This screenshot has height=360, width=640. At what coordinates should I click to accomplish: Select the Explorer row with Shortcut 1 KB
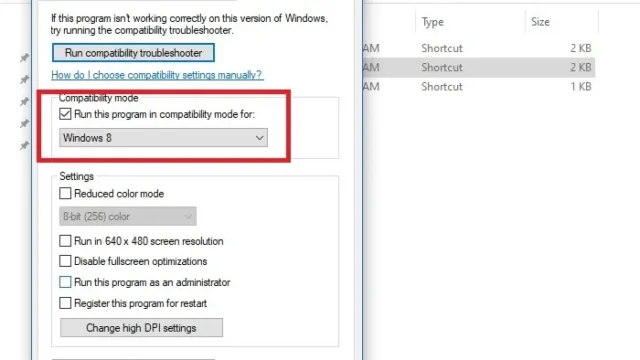pos(479,87)
